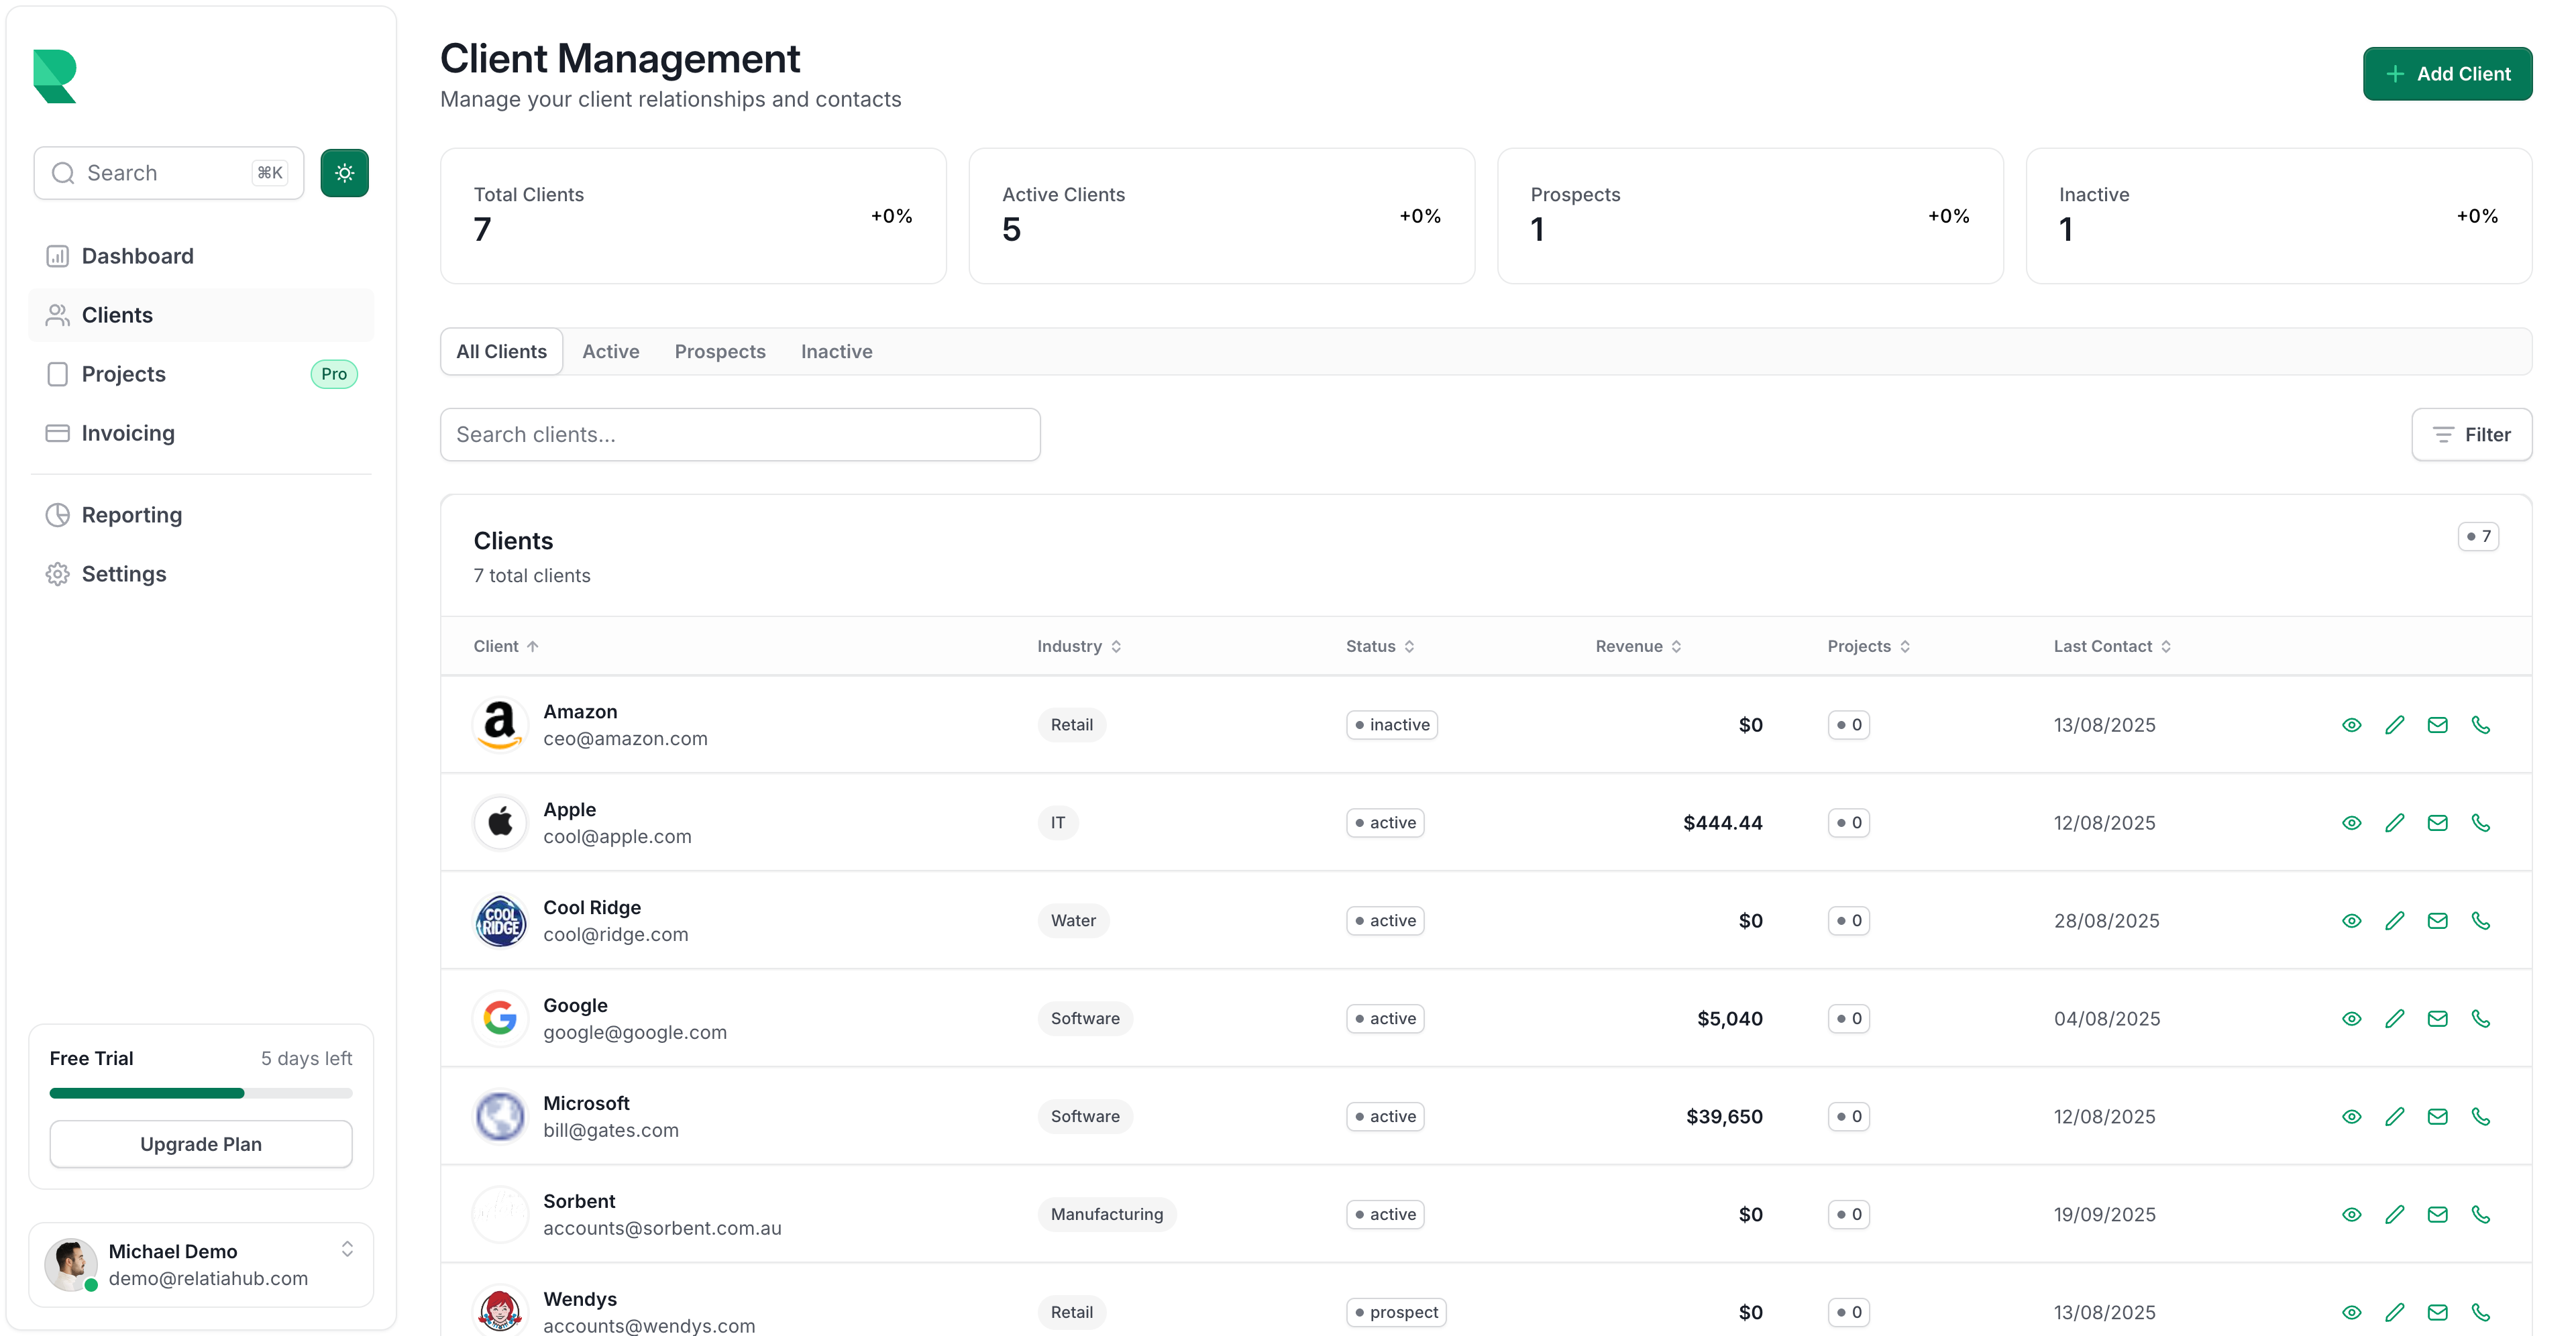Click the Upgrade Plan button
This screenshot has height=1336, width=2576.
[x=201, y=1144]
